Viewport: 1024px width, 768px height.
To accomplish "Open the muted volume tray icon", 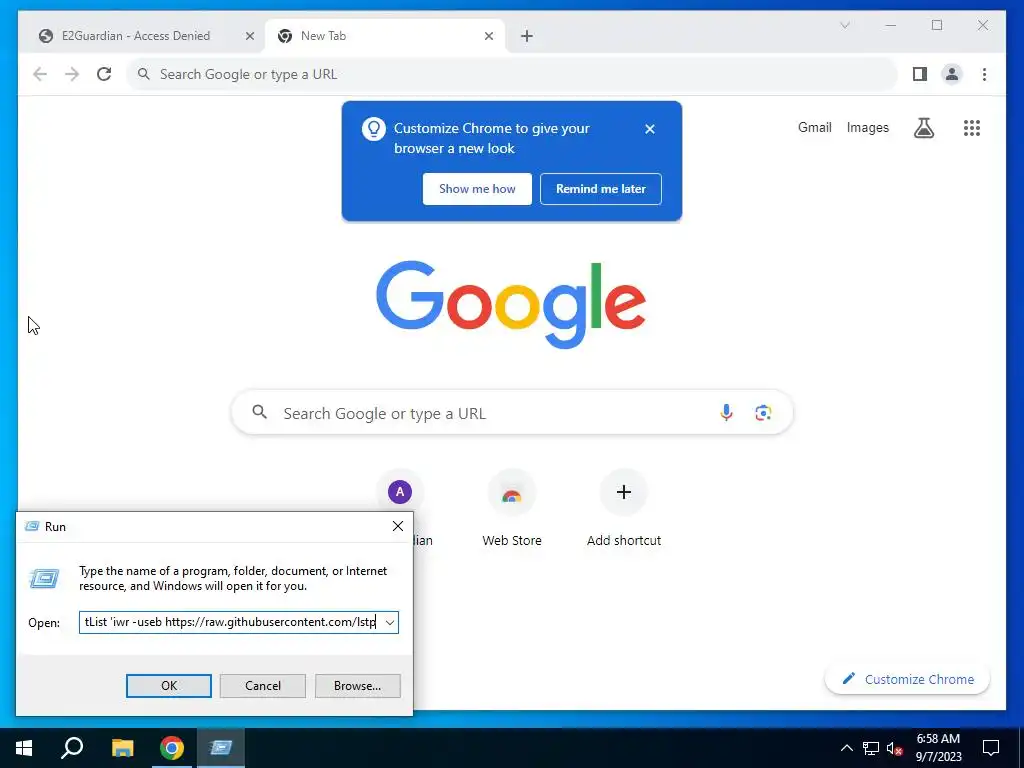I will [895, 748].
